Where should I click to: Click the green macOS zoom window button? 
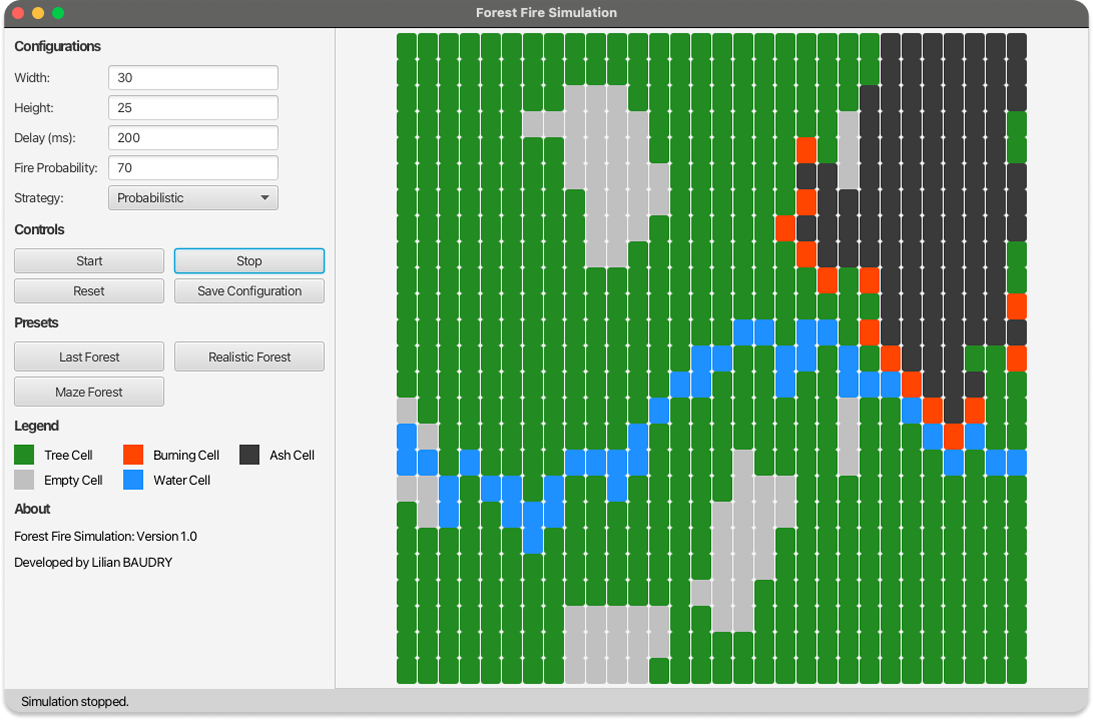pos(58,13)
